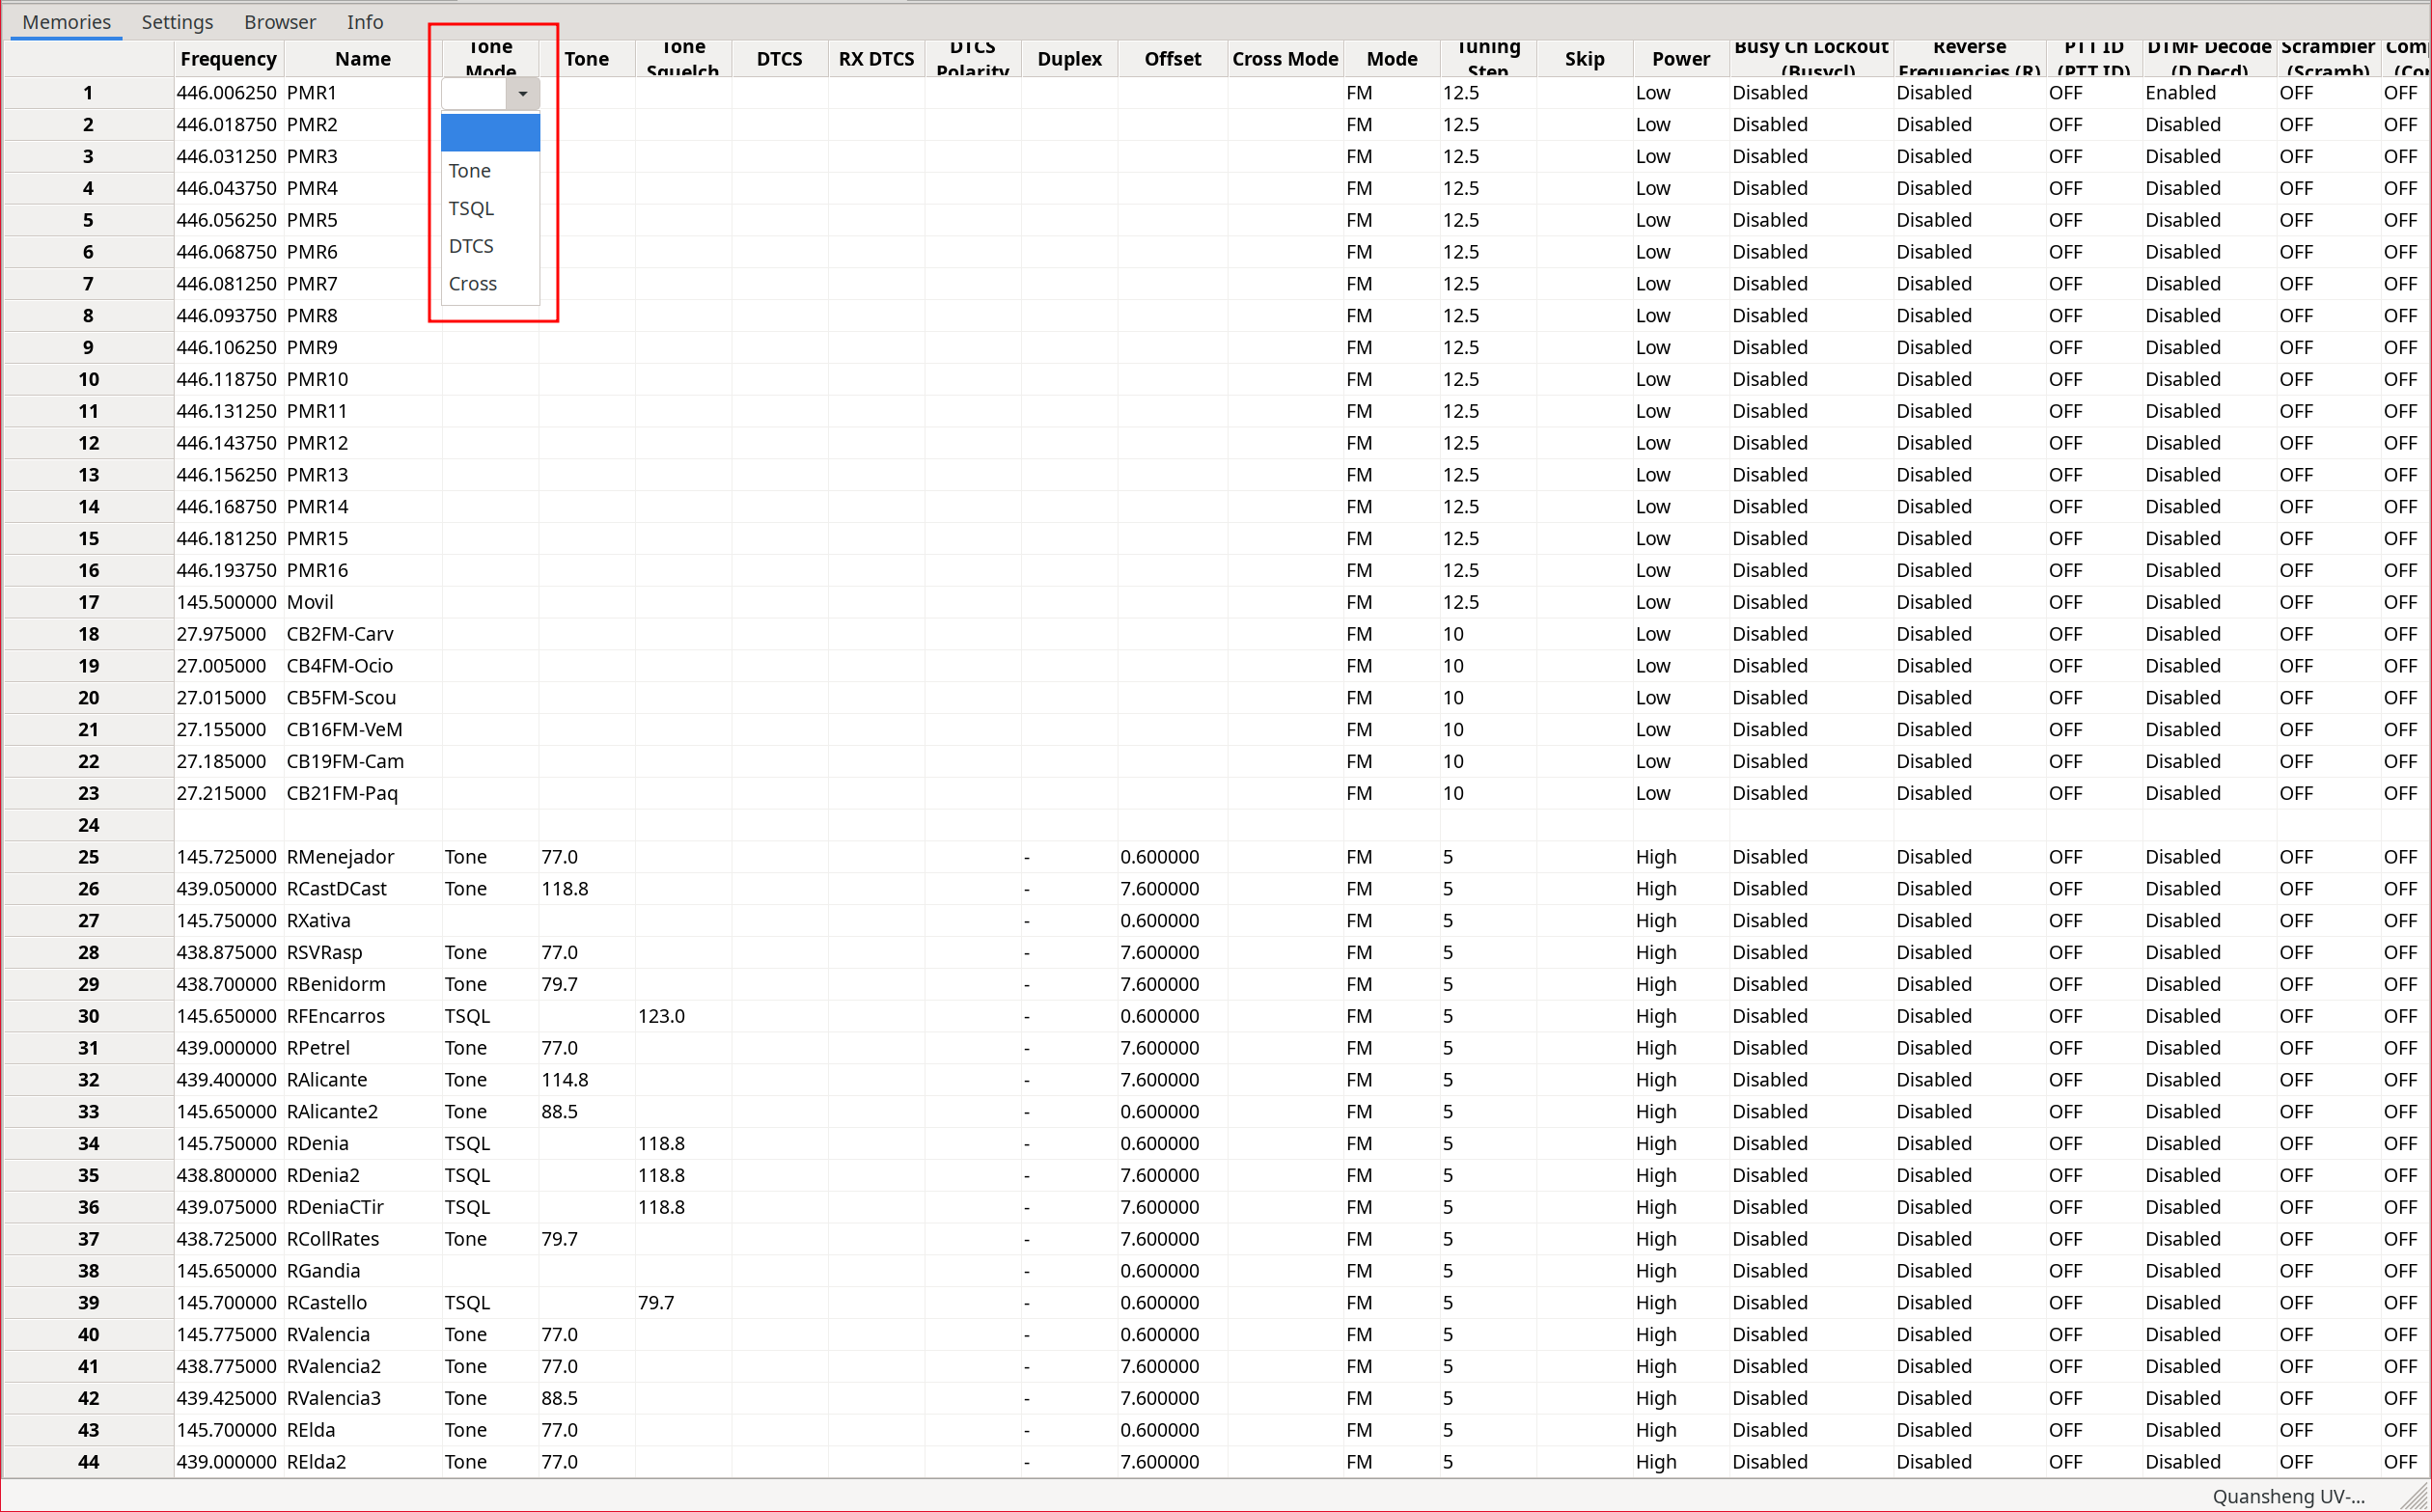
Task: Open the Info tab
Action: tap(364, 22)
